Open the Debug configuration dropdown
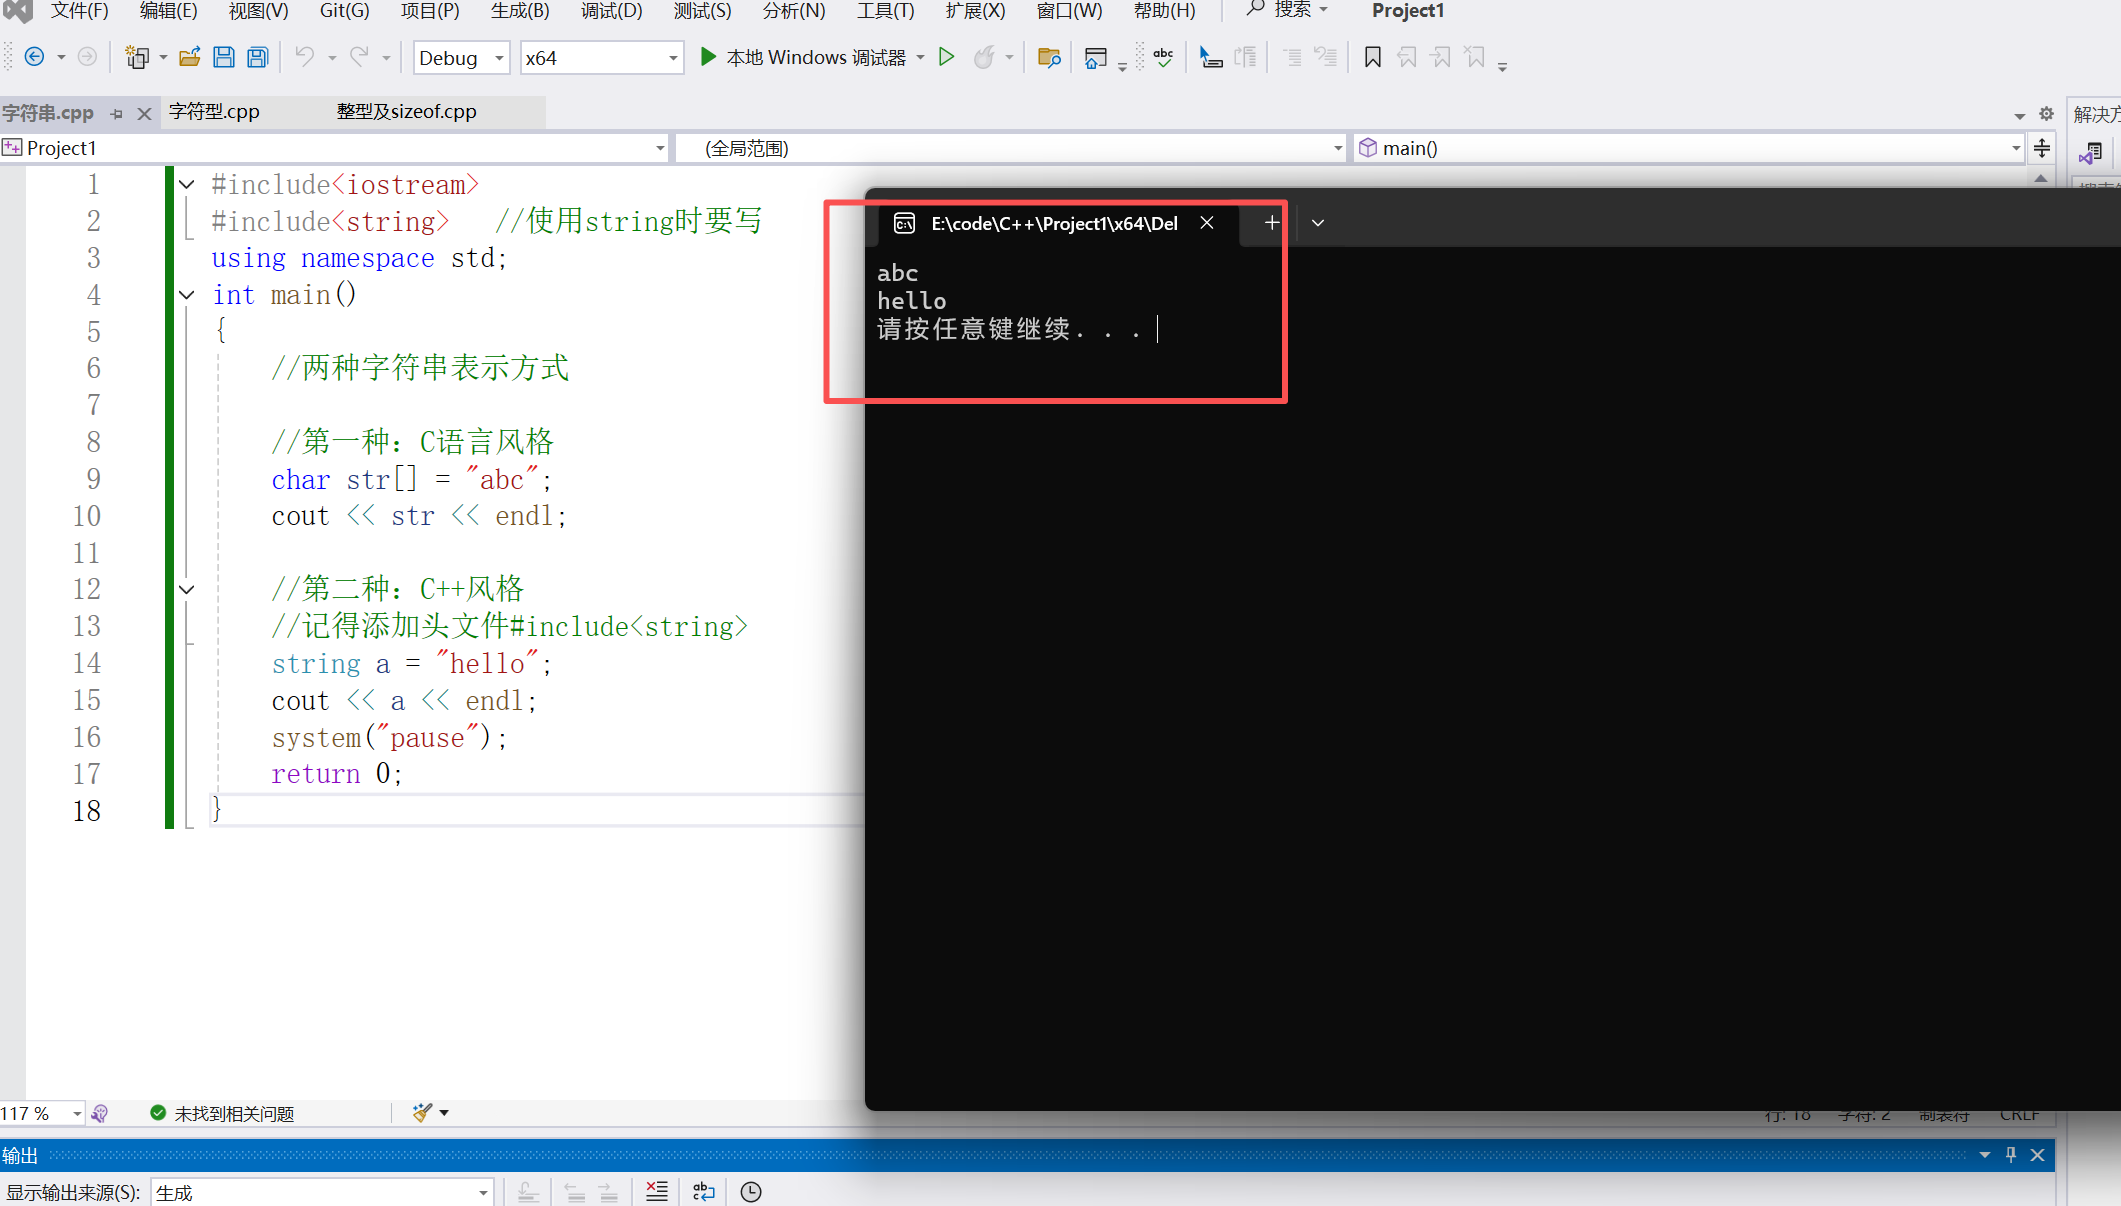Image resolution: width=2121 pixels, height=1206 pixels. click(x=499, y=58)
